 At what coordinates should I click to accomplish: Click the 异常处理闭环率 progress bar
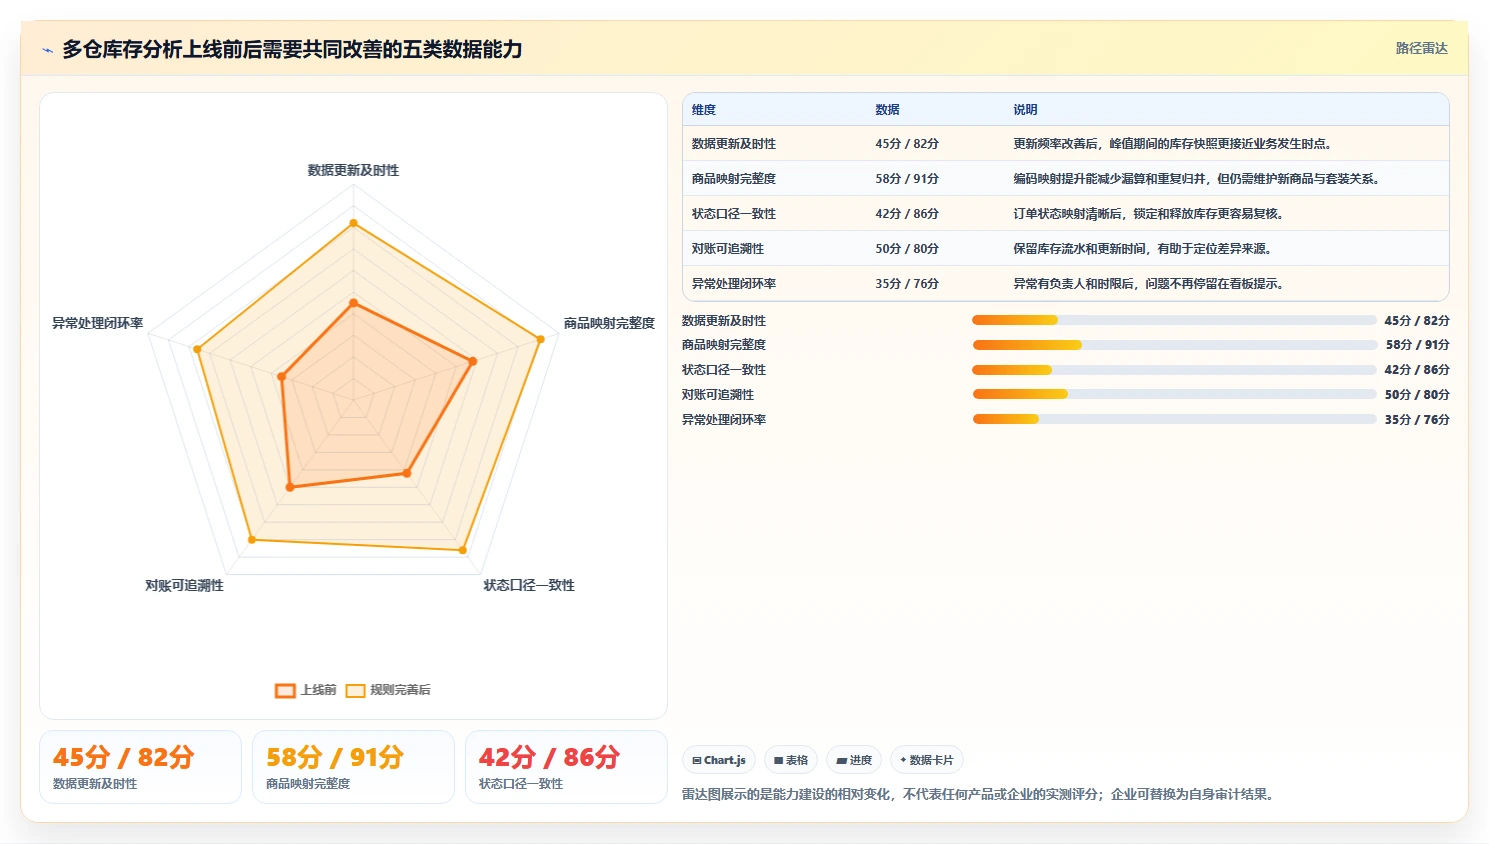click(1174, 419)
